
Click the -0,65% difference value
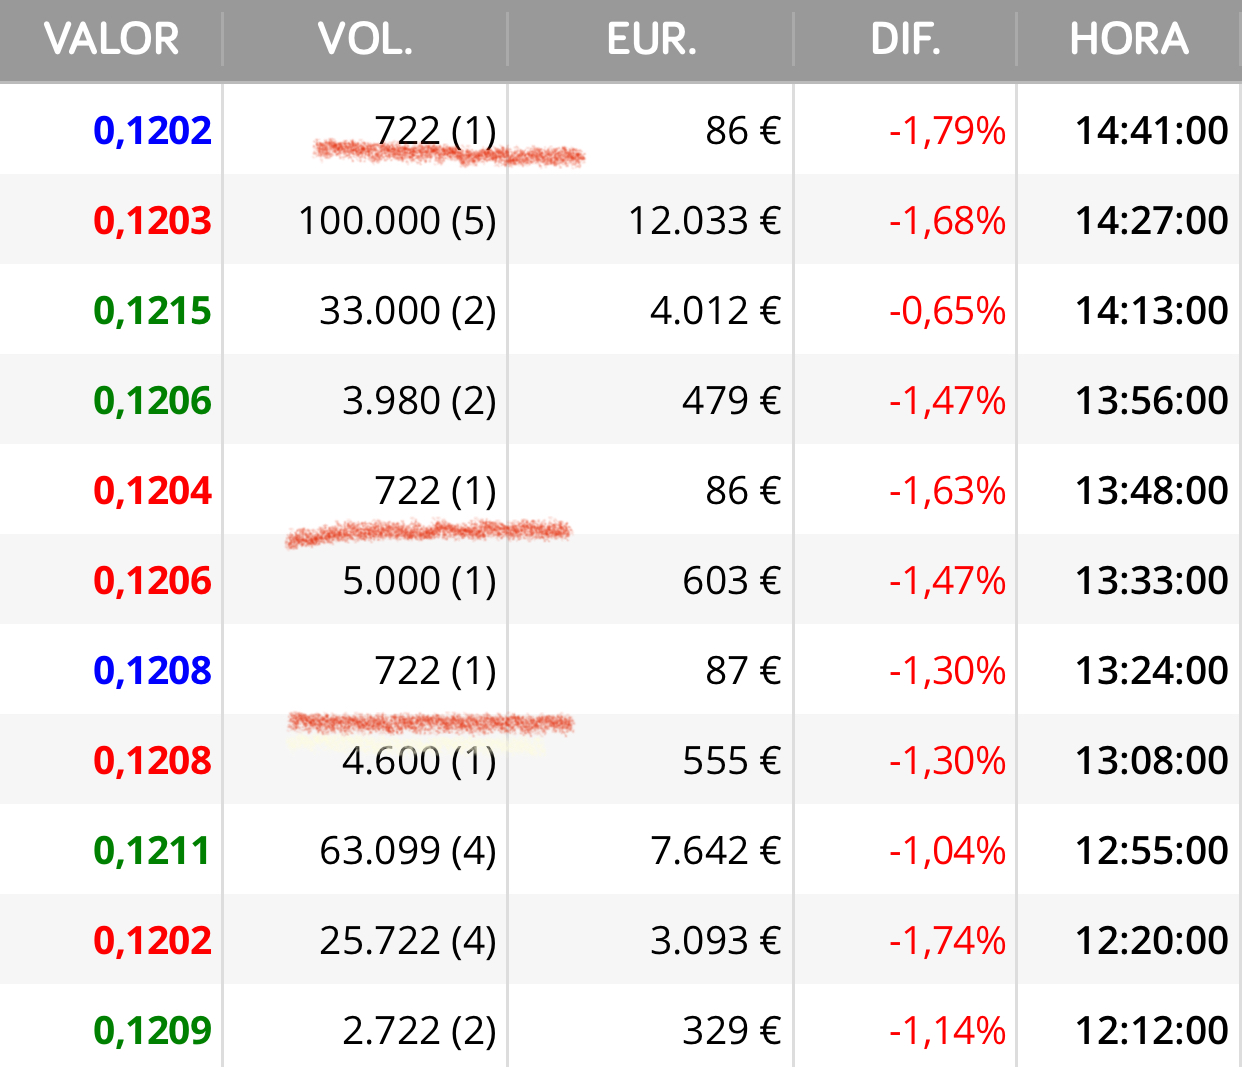[947, 311]
